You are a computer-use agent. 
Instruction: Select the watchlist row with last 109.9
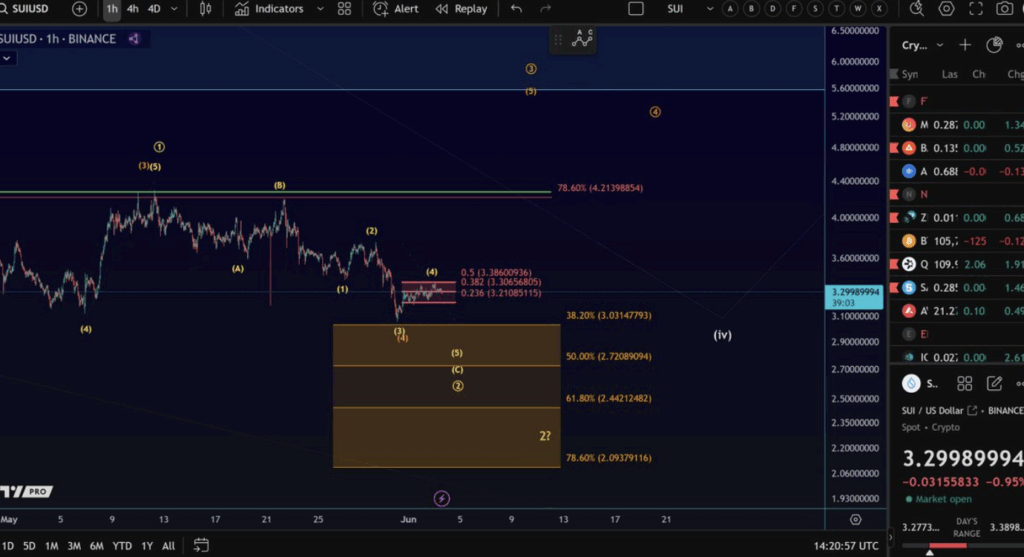[x=956, y=264]
